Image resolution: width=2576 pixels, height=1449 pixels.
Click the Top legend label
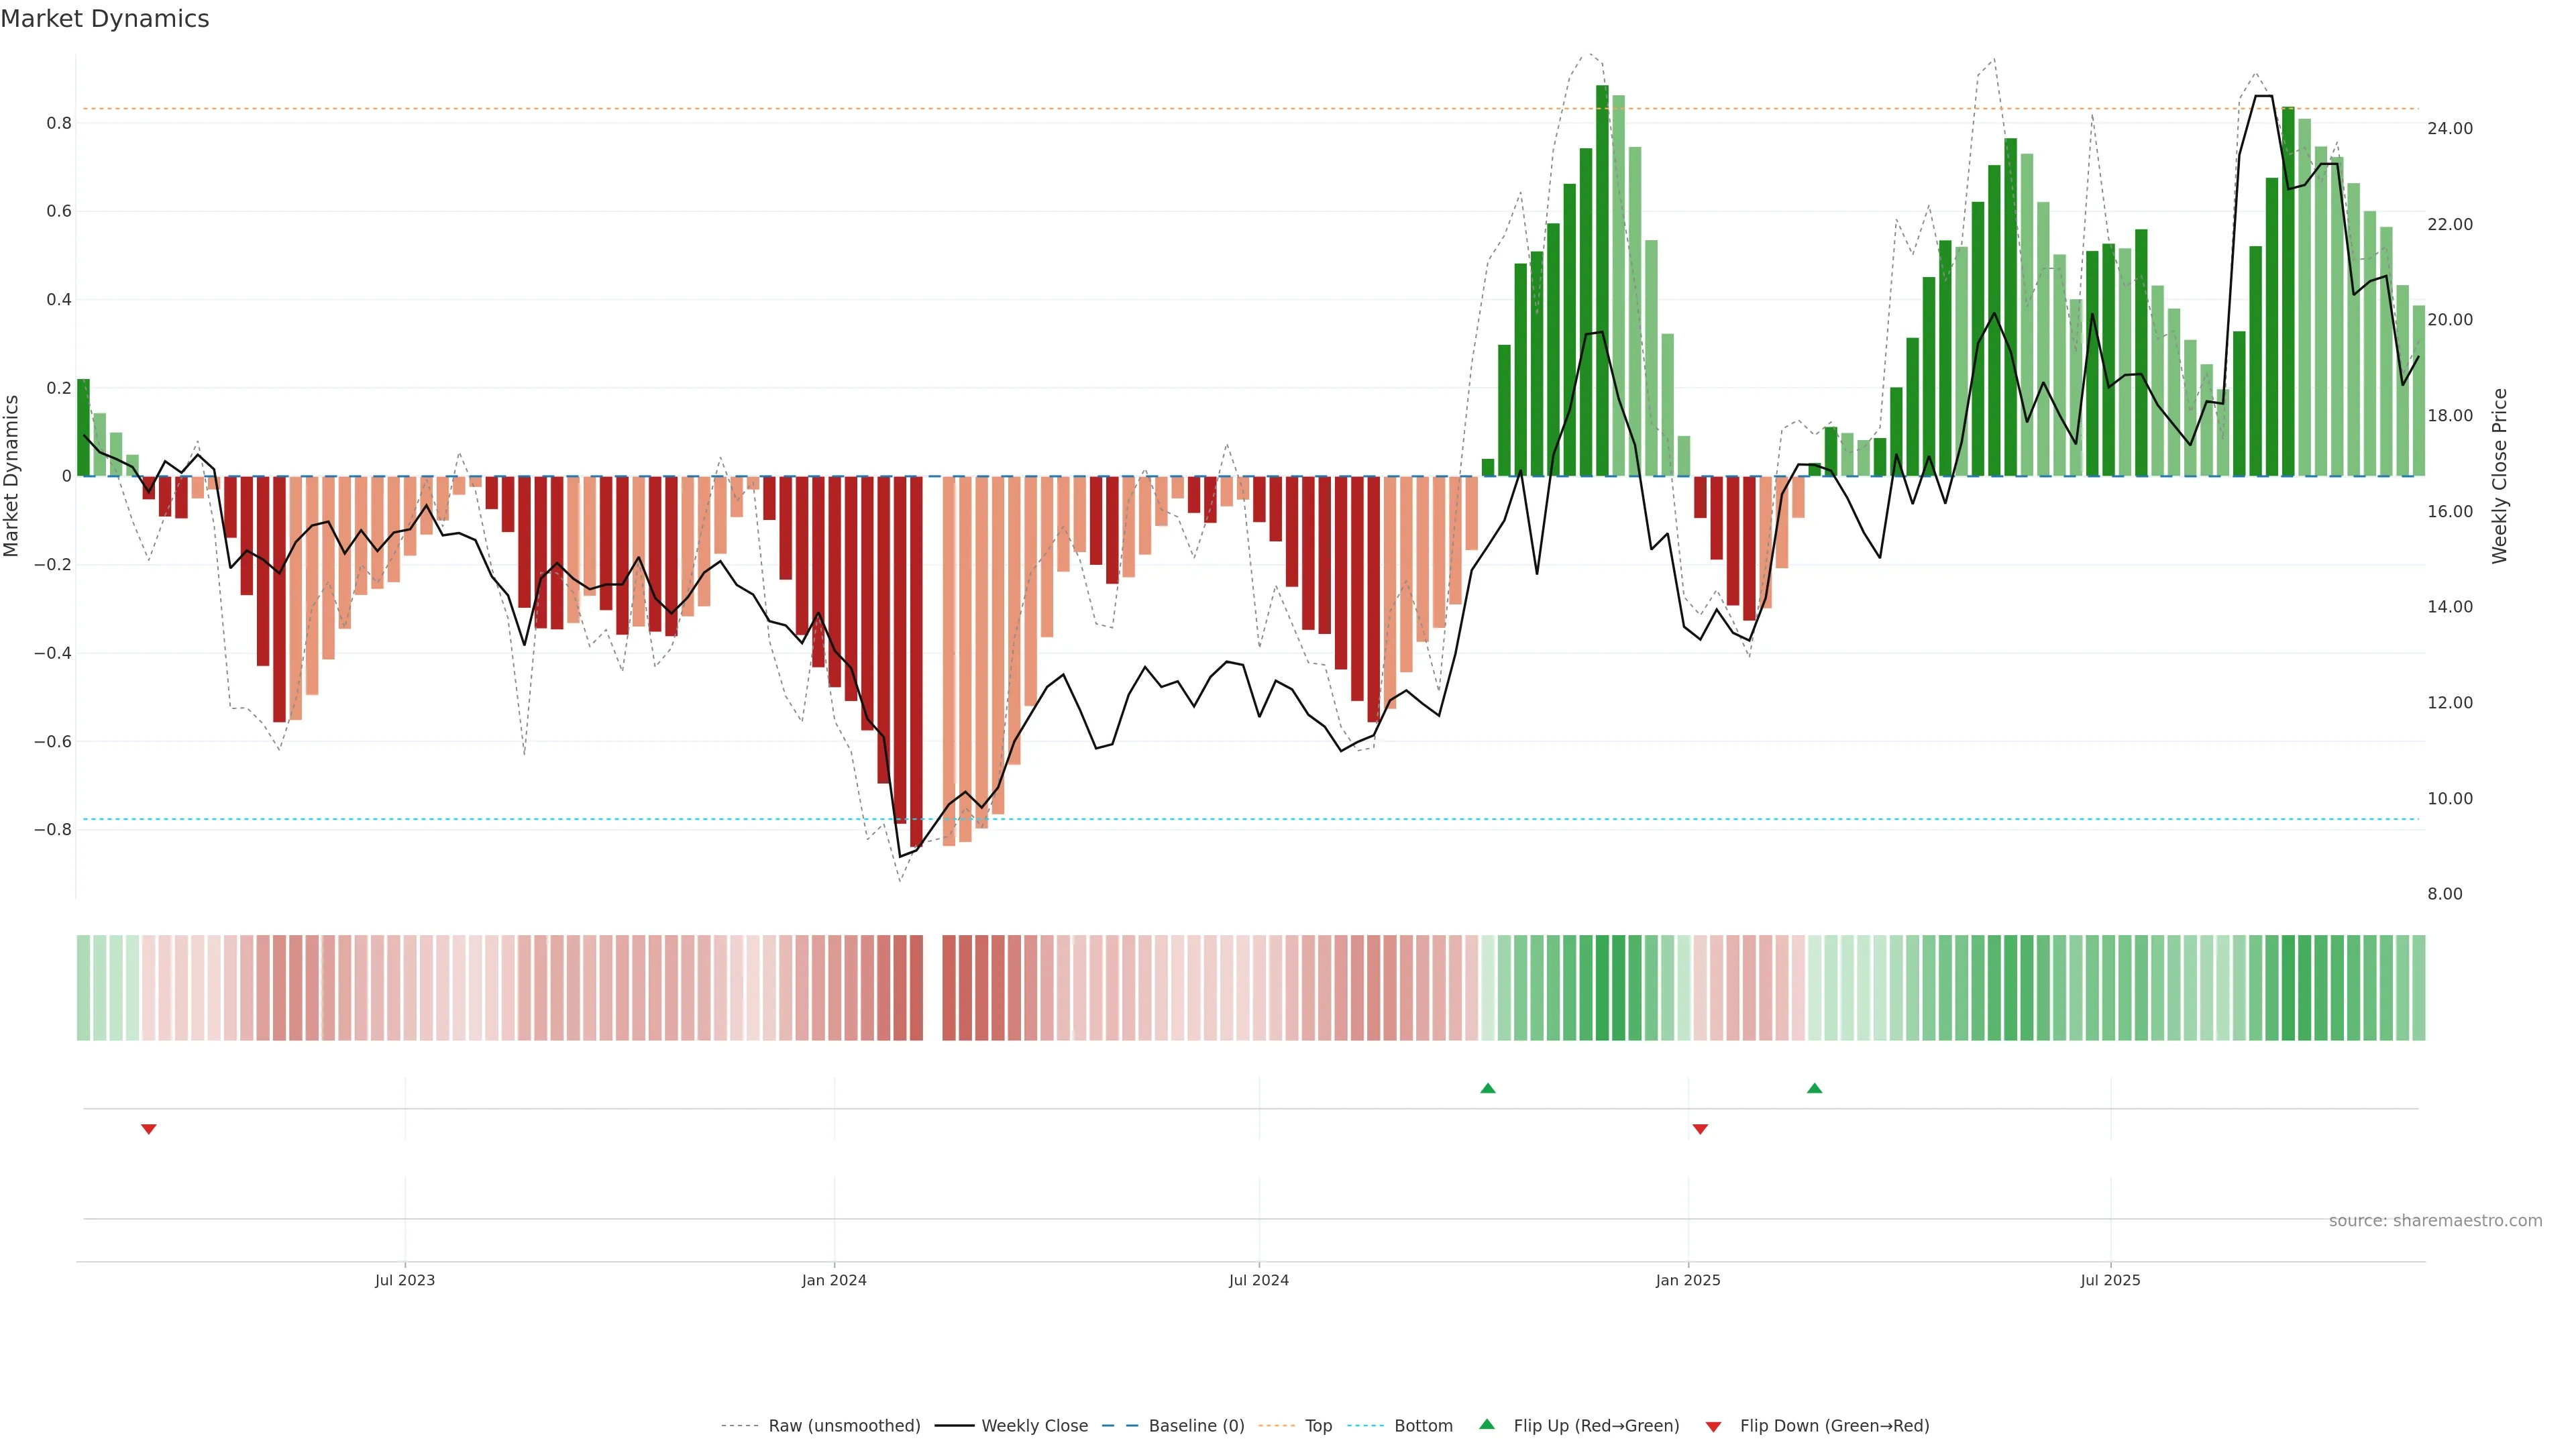[x=1318, y=1426]
